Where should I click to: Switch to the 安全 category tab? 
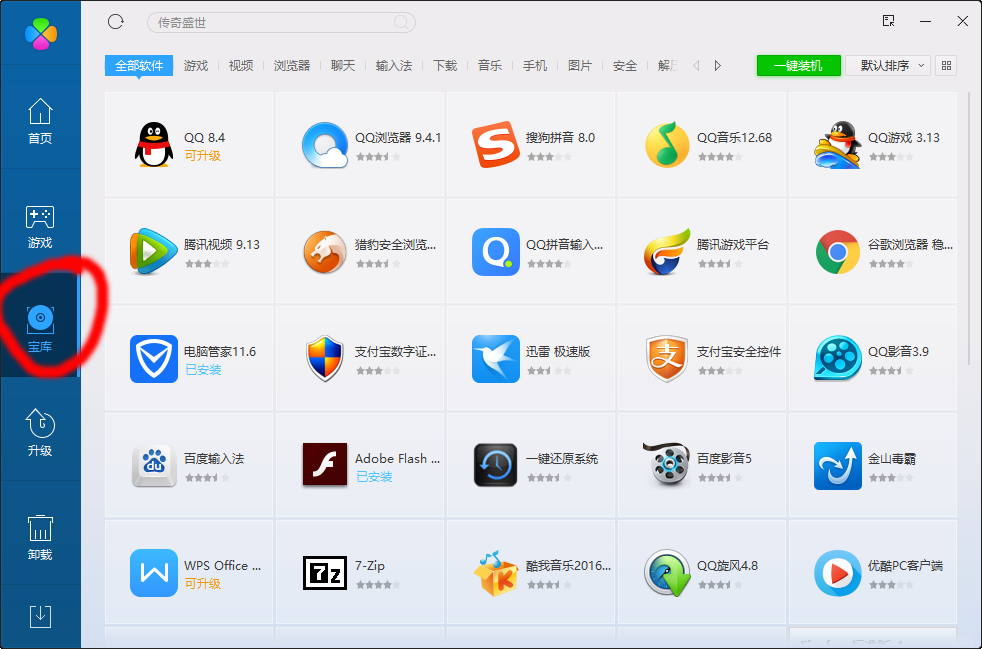pyautogui.click(x=625, y=65)
